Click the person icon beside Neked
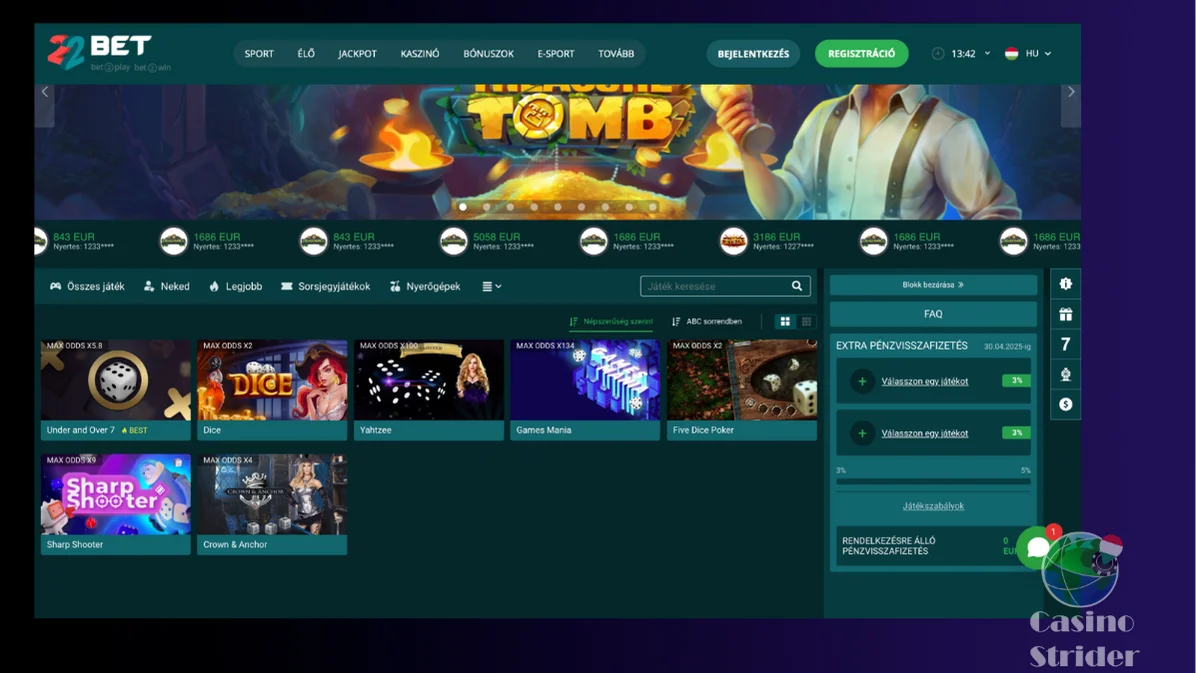 pyautogui.click(x=149, y=286)
